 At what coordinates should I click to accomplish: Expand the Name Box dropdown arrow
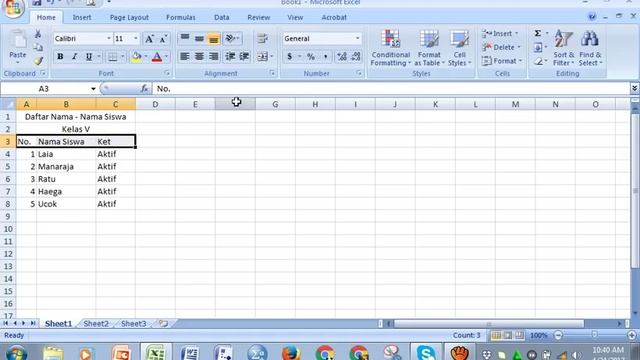[93, 89]
